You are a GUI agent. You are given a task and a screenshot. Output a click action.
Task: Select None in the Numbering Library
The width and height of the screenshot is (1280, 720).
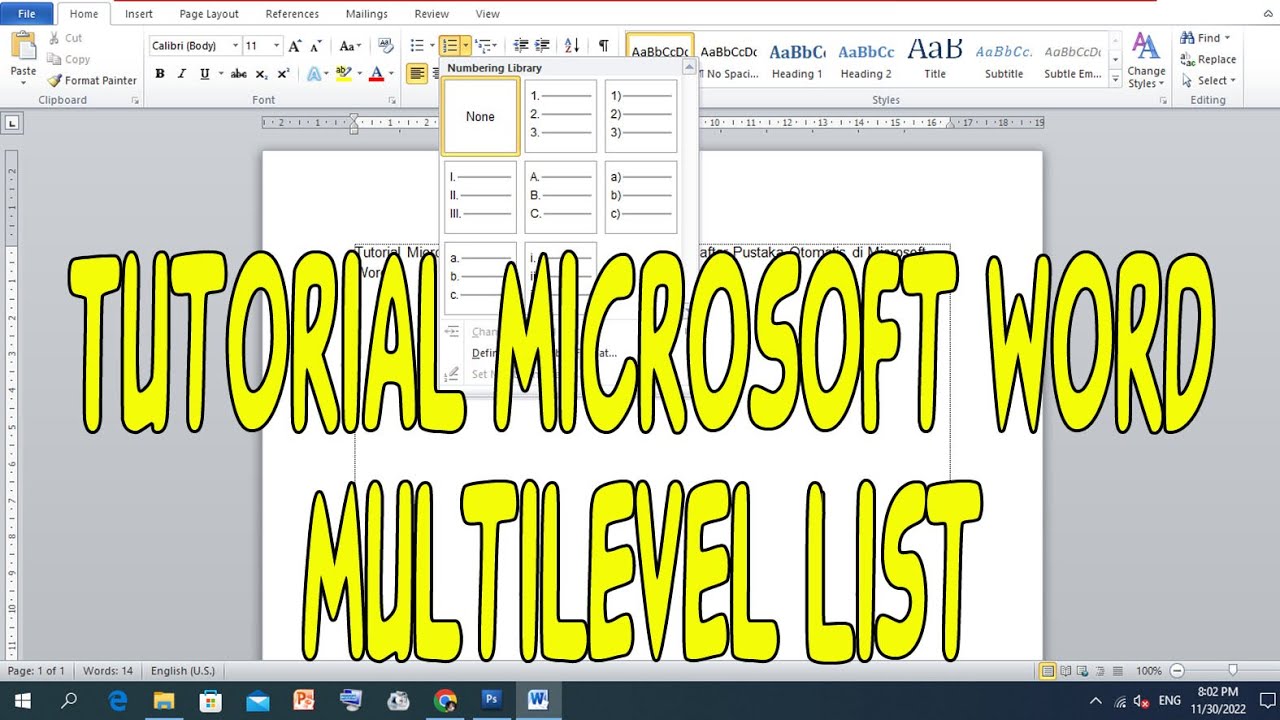481,116
